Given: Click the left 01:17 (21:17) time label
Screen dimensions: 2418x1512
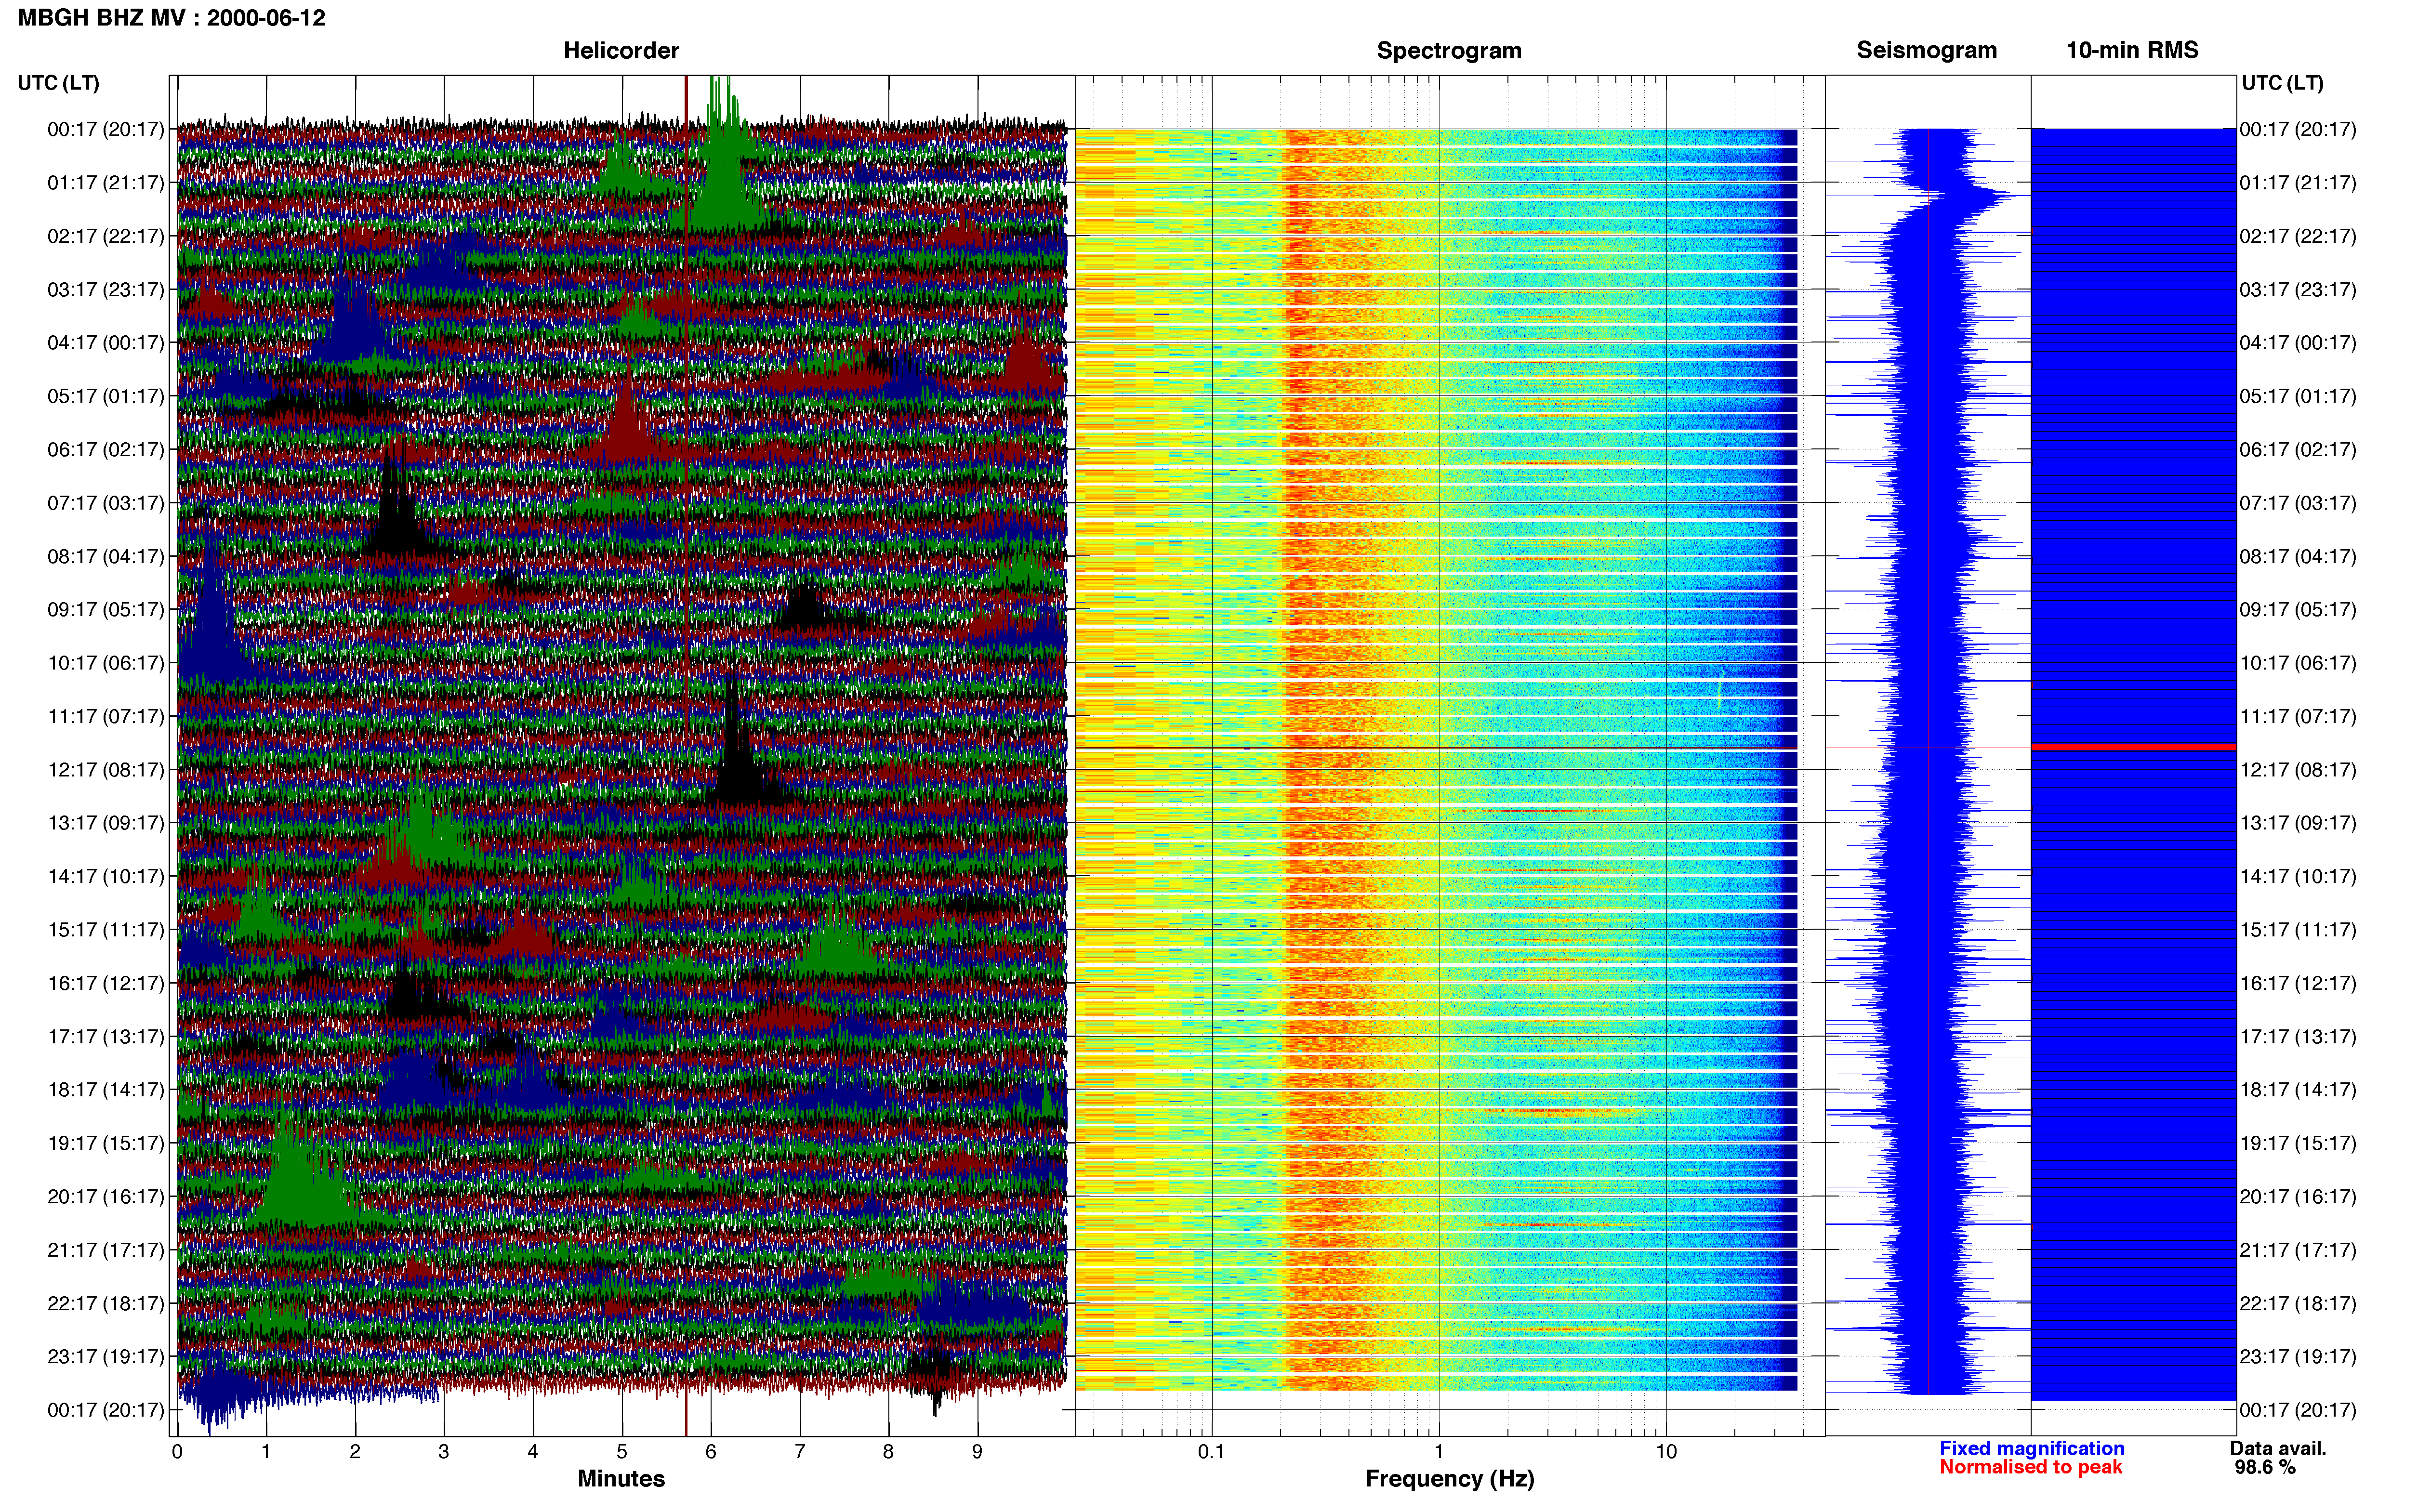Looking at the screenshot, I should pyautogui.click(x=106, y=183).
